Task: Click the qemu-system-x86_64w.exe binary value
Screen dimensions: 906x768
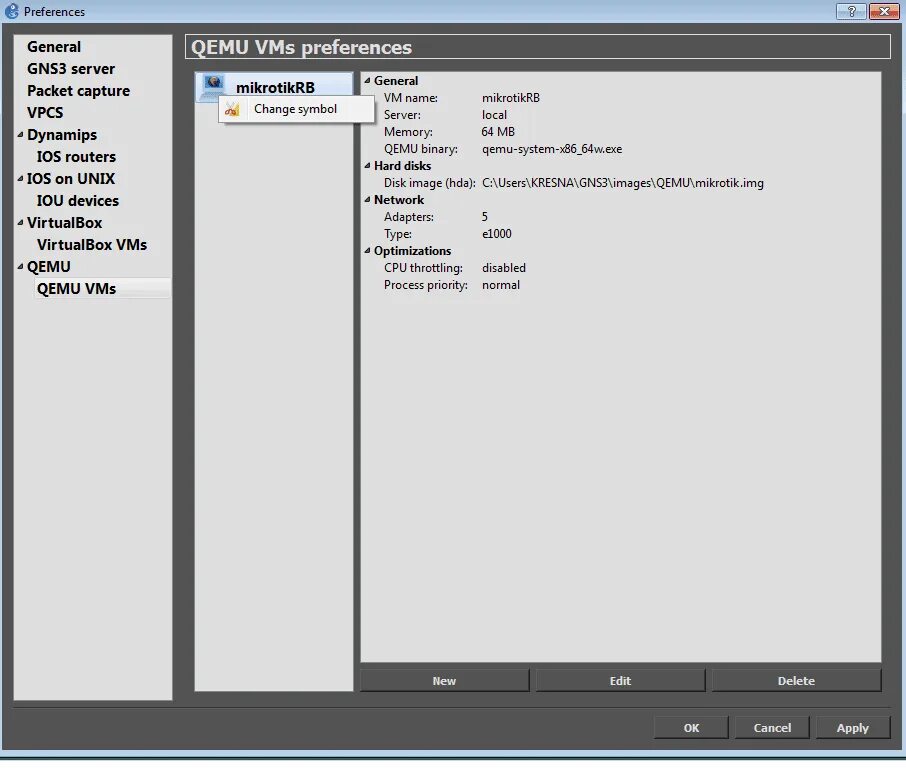Action: pyautogui.click(x=552, y=149)
